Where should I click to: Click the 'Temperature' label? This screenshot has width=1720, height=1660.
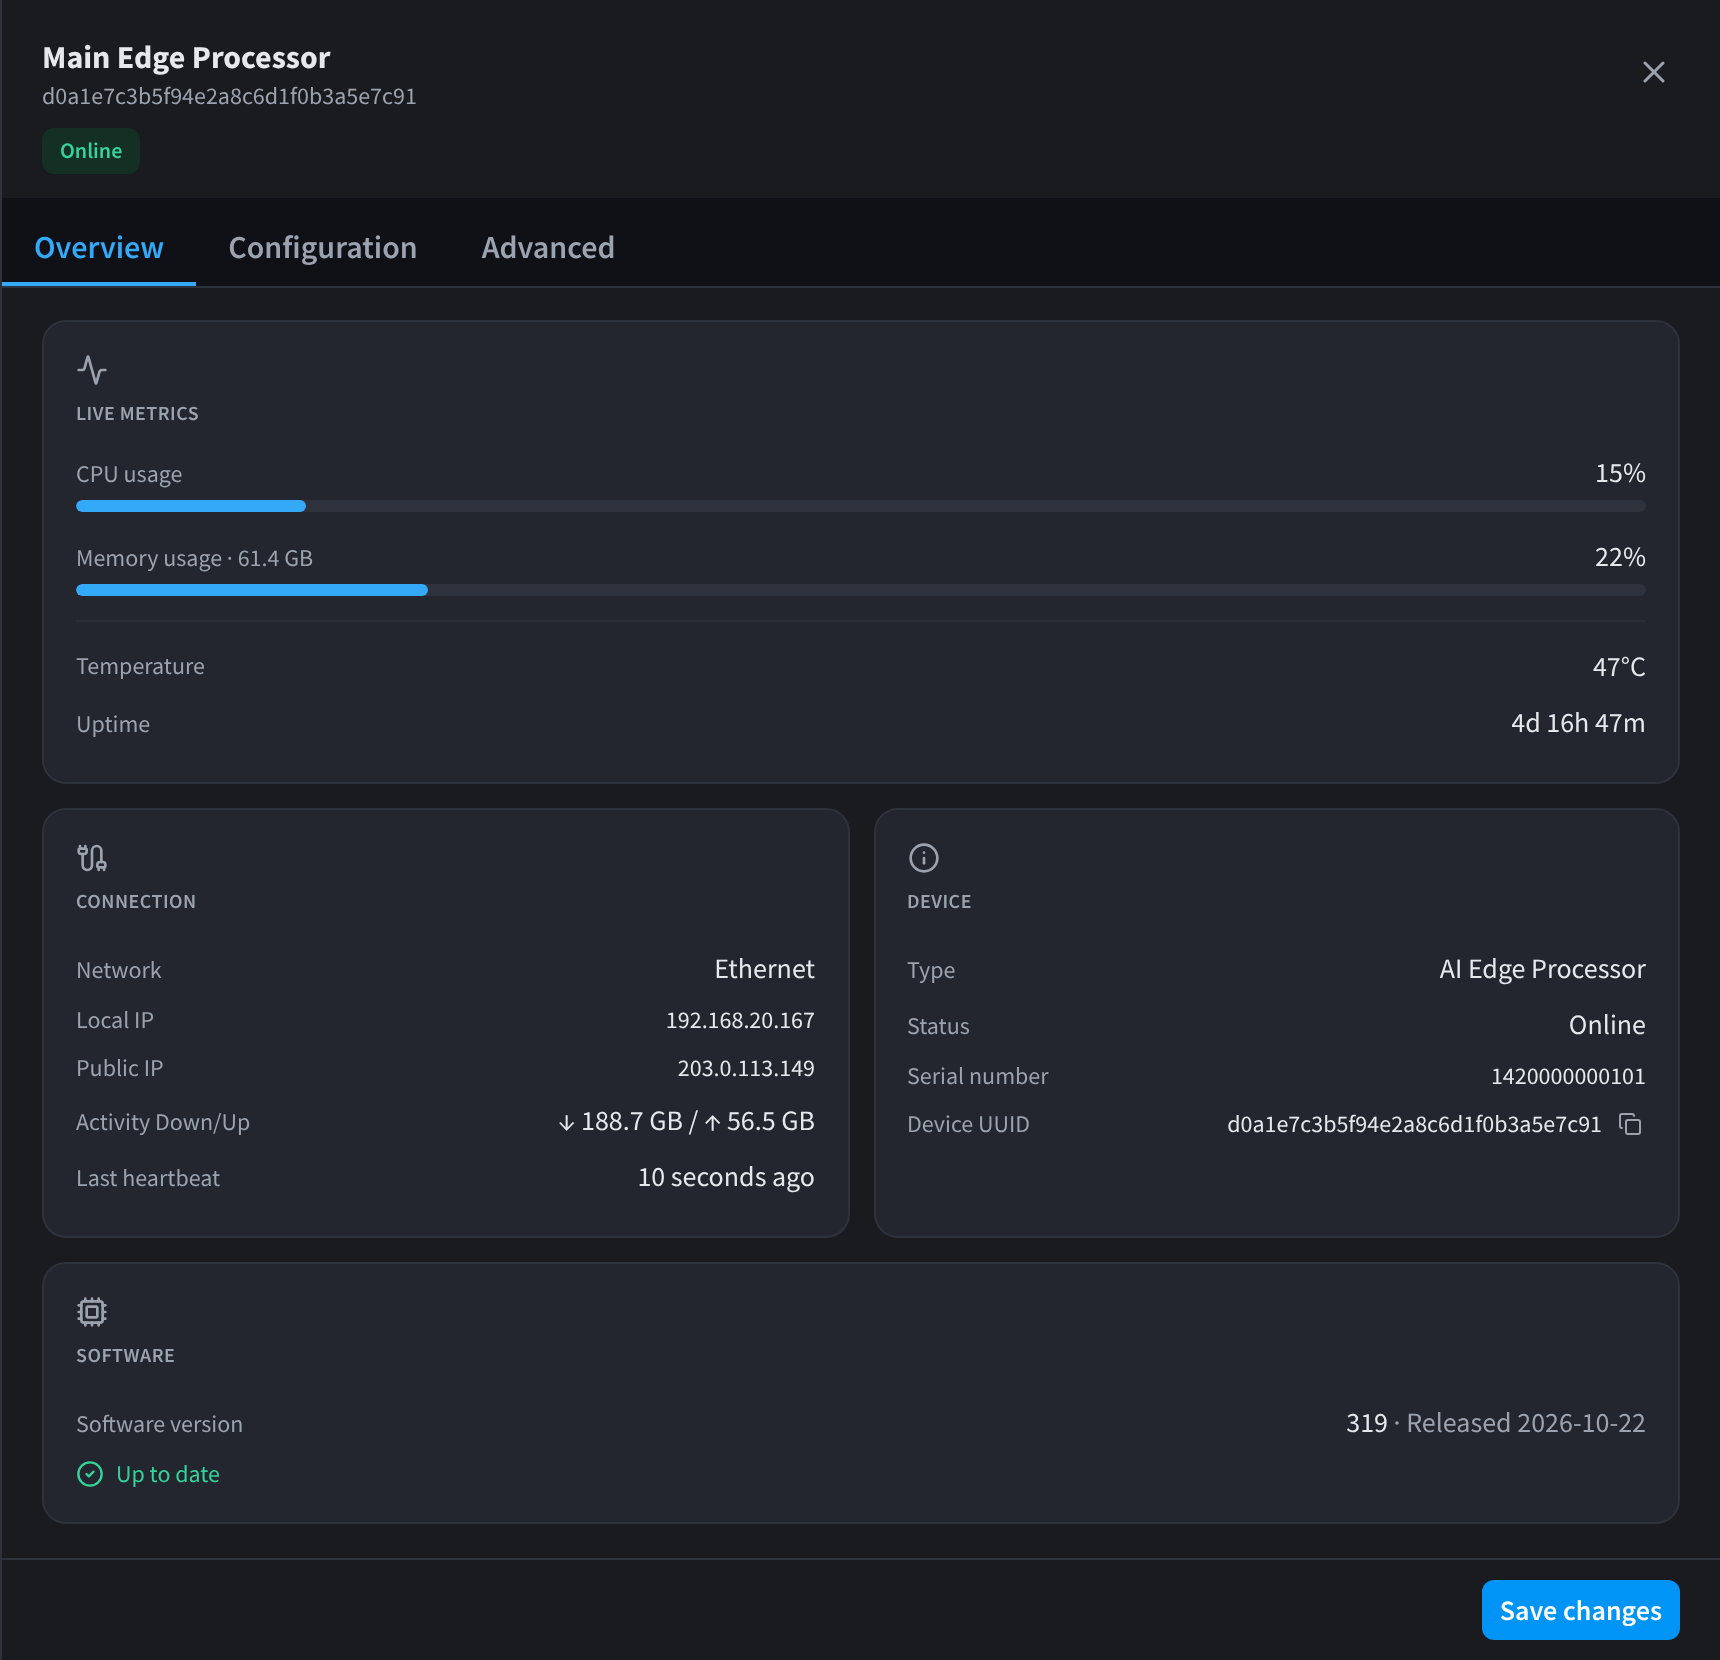(x=141, y=666)
